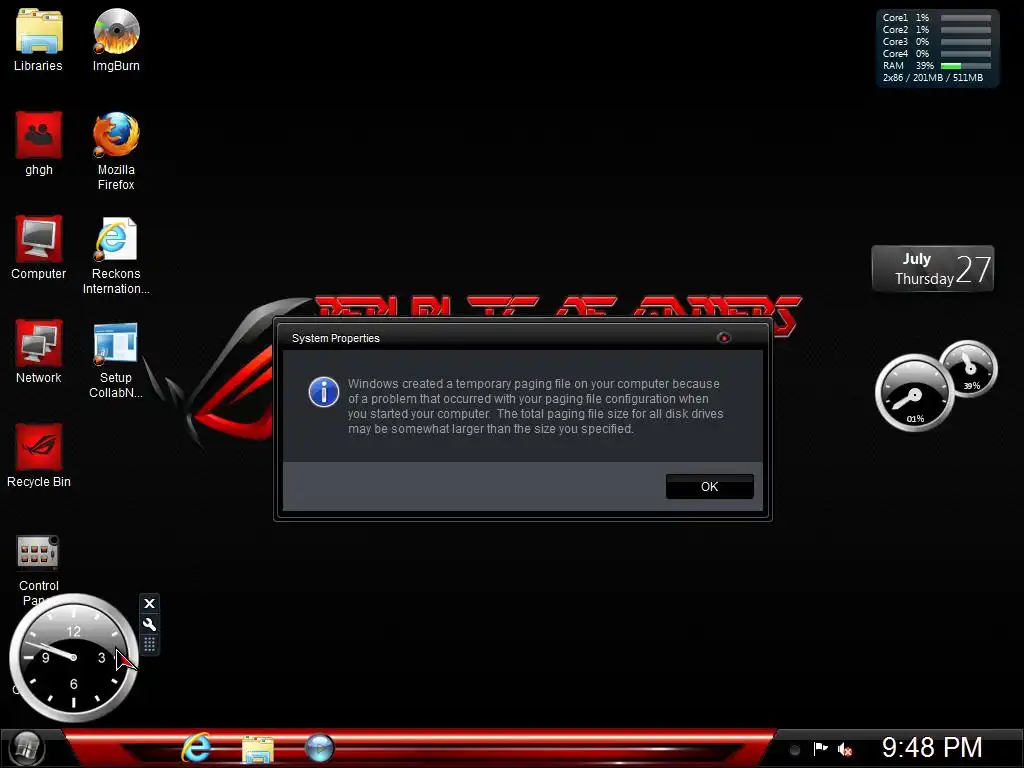Open Windows Explorer from the taskbar
This screenshot has width=1024, height=768.
258,748
